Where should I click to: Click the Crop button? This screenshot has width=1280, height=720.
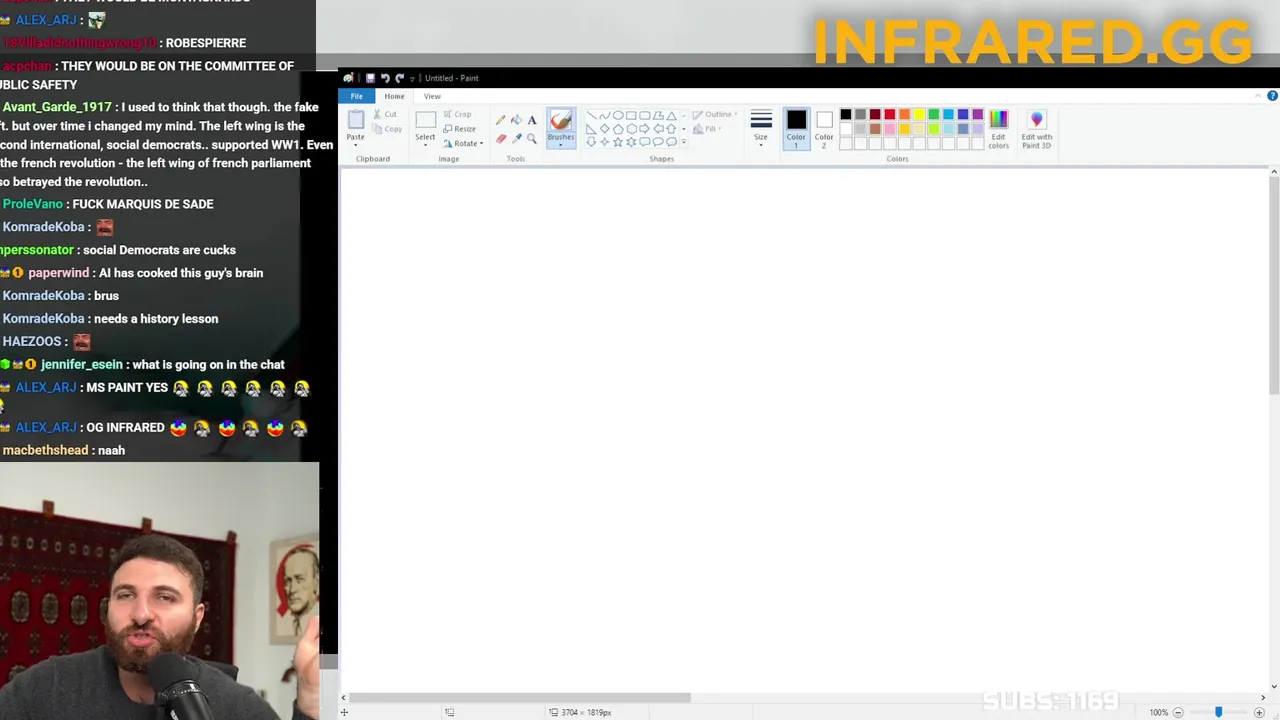458,114
